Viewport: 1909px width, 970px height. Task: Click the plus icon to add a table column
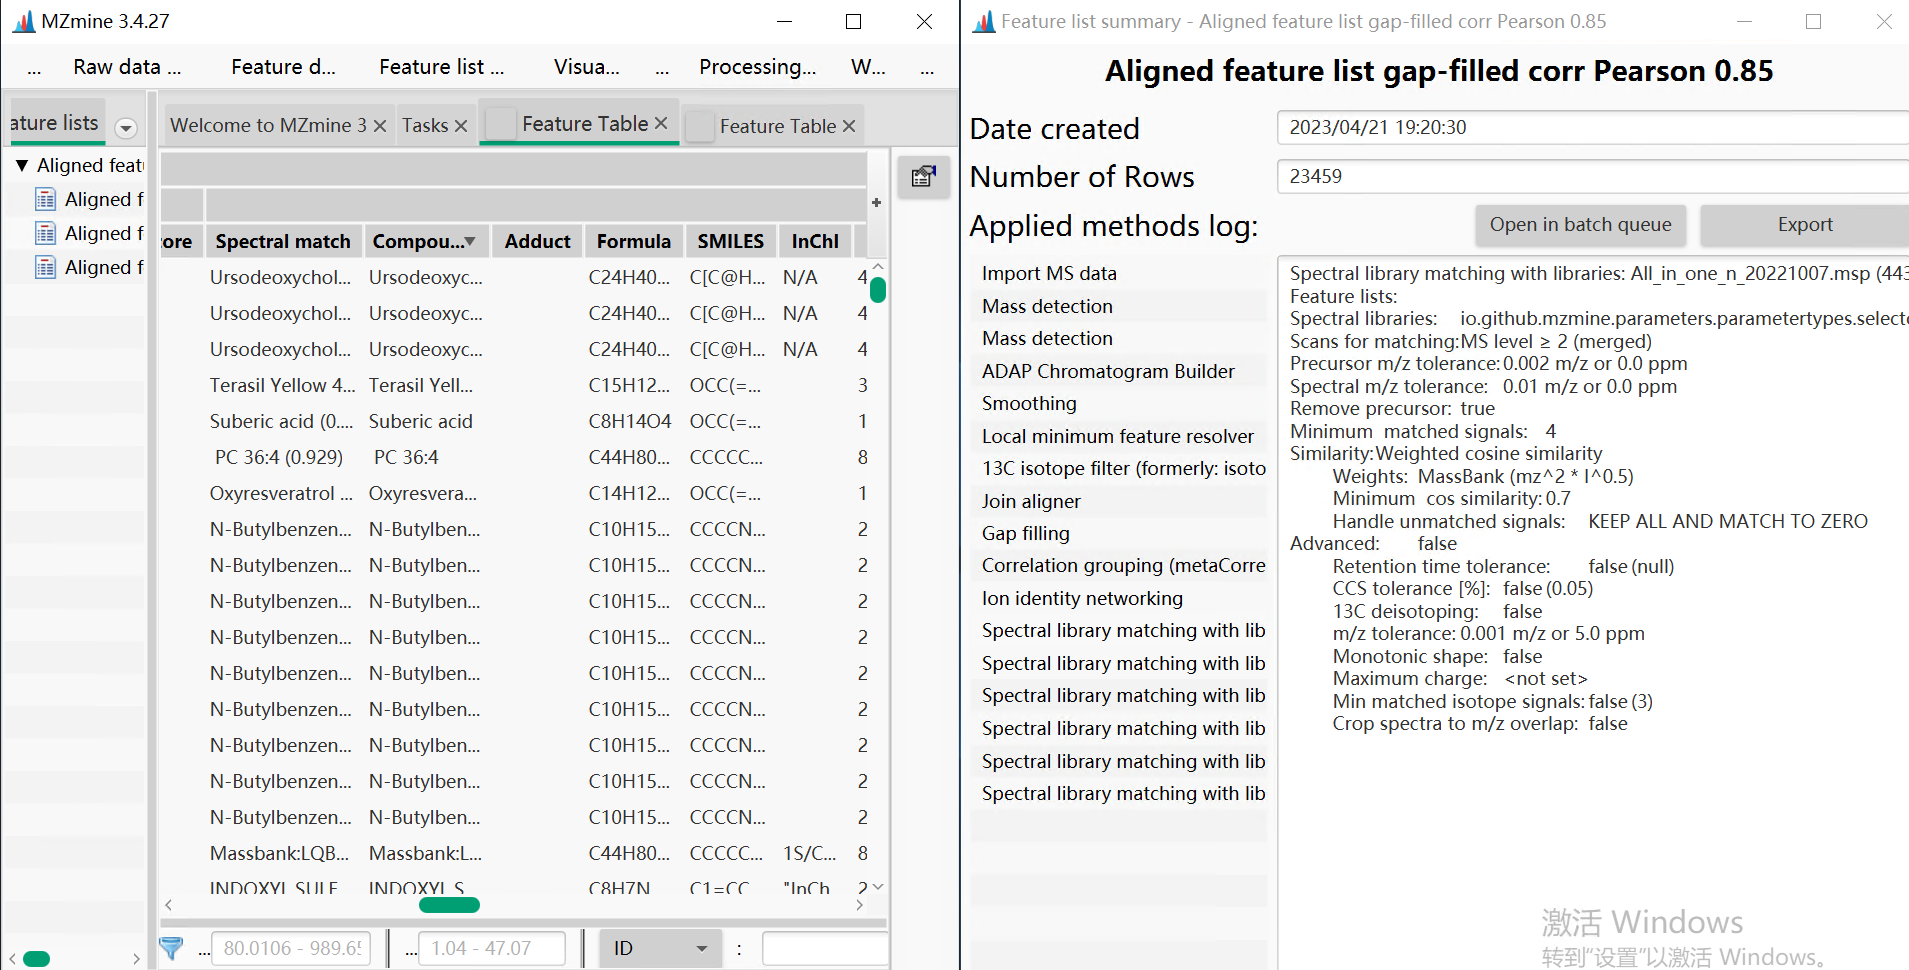click(x=875, y=203)
